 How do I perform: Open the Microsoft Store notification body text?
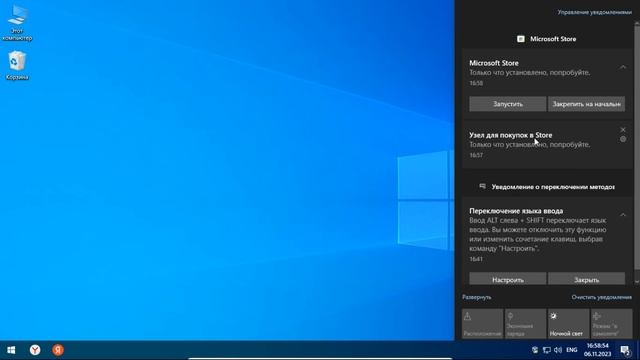[529, 73]
